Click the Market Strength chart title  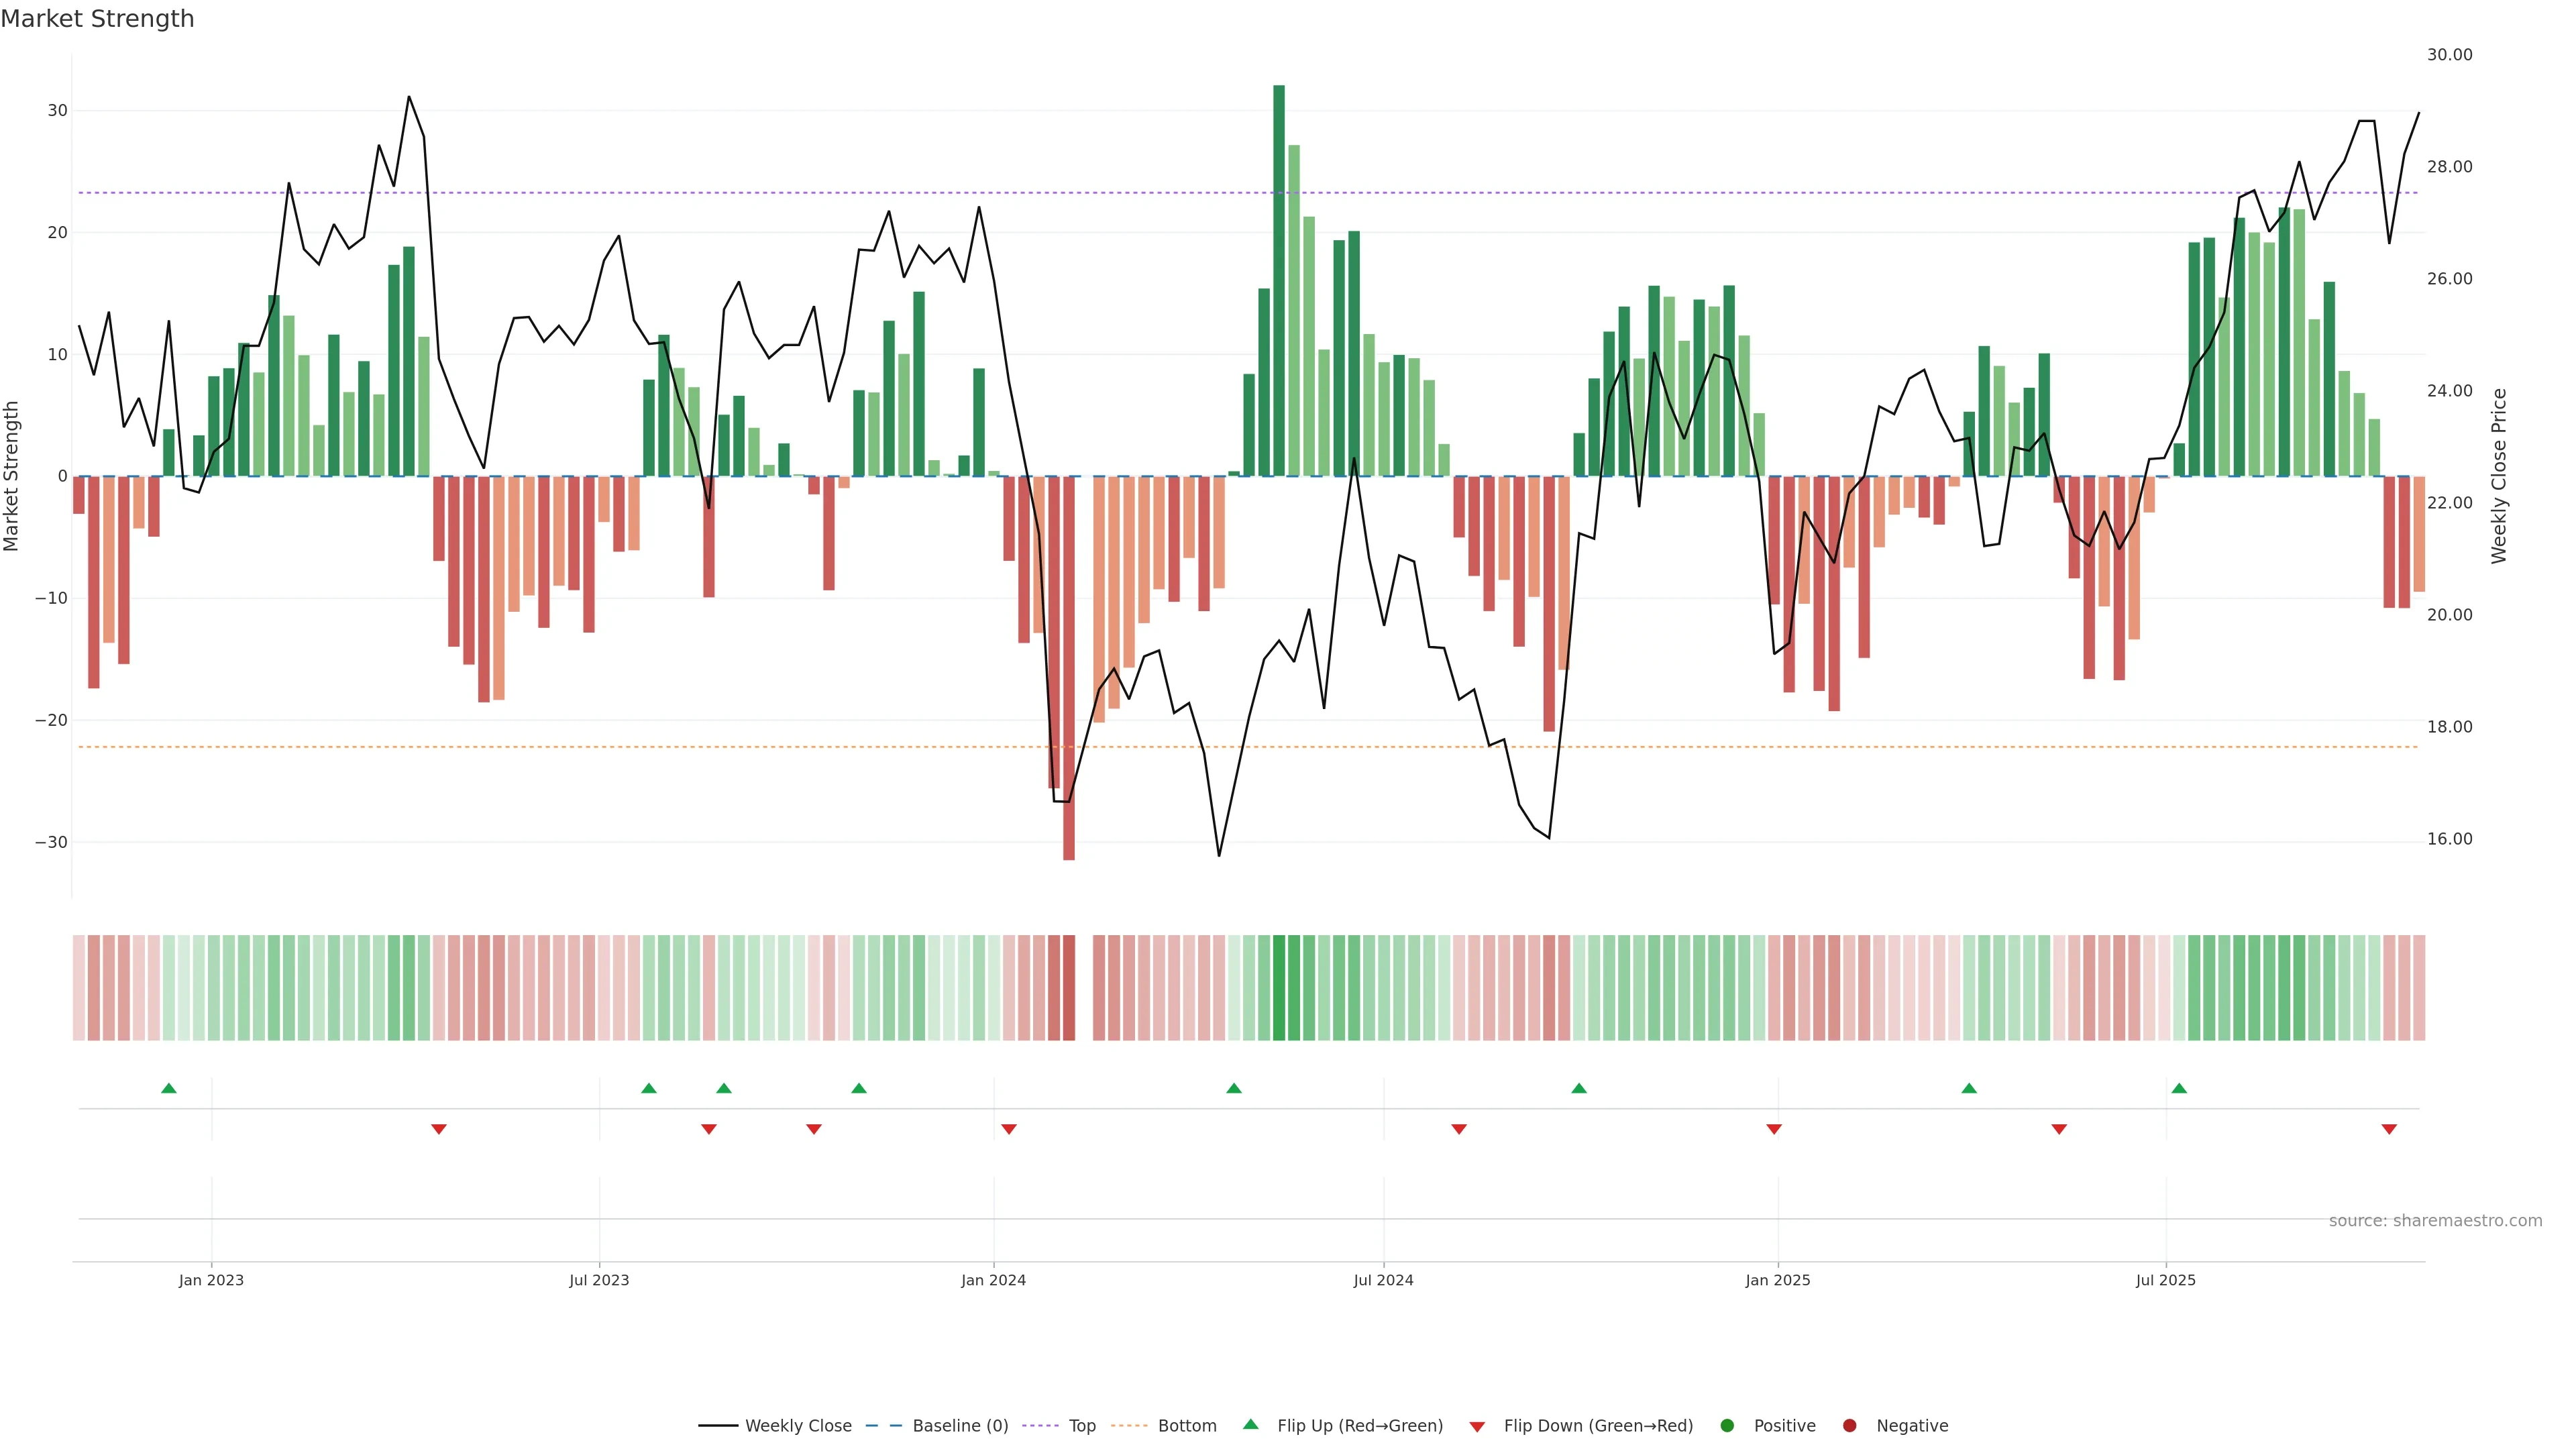click(x=97, y=19)
